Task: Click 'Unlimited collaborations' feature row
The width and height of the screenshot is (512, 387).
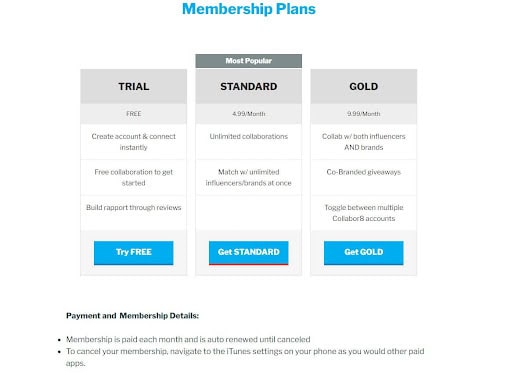Action: click(x=249, y=142)
